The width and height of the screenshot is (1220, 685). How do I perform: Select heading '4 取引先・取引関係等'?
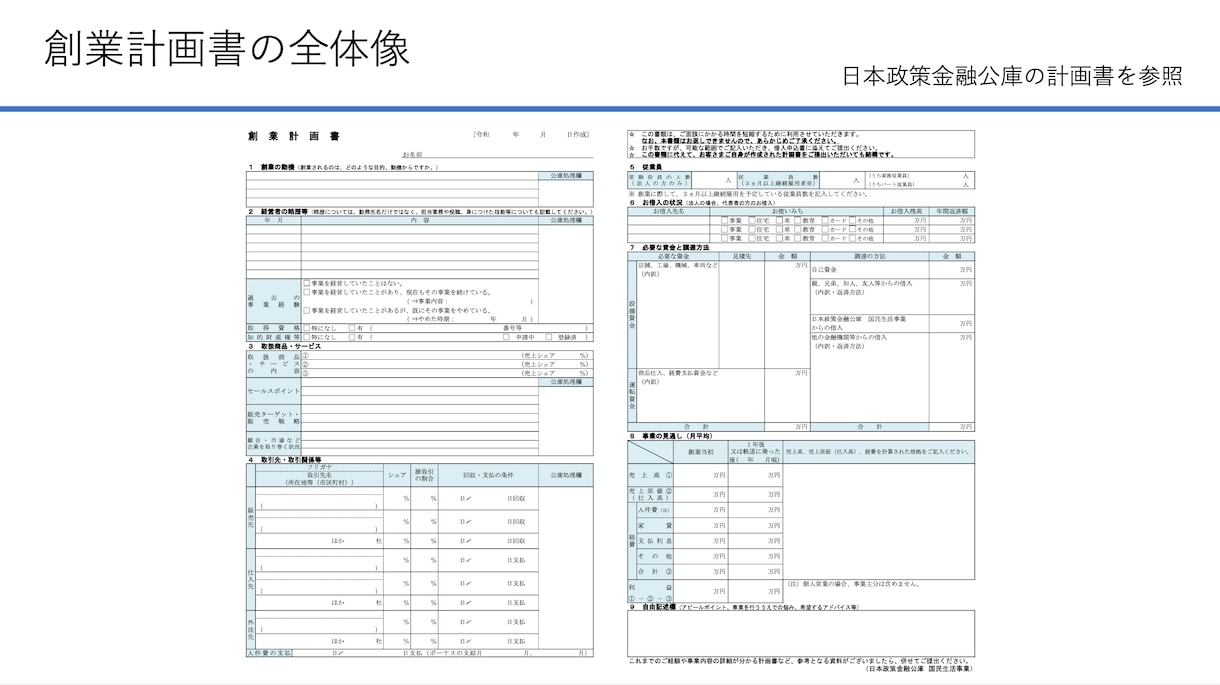point(285,460)
